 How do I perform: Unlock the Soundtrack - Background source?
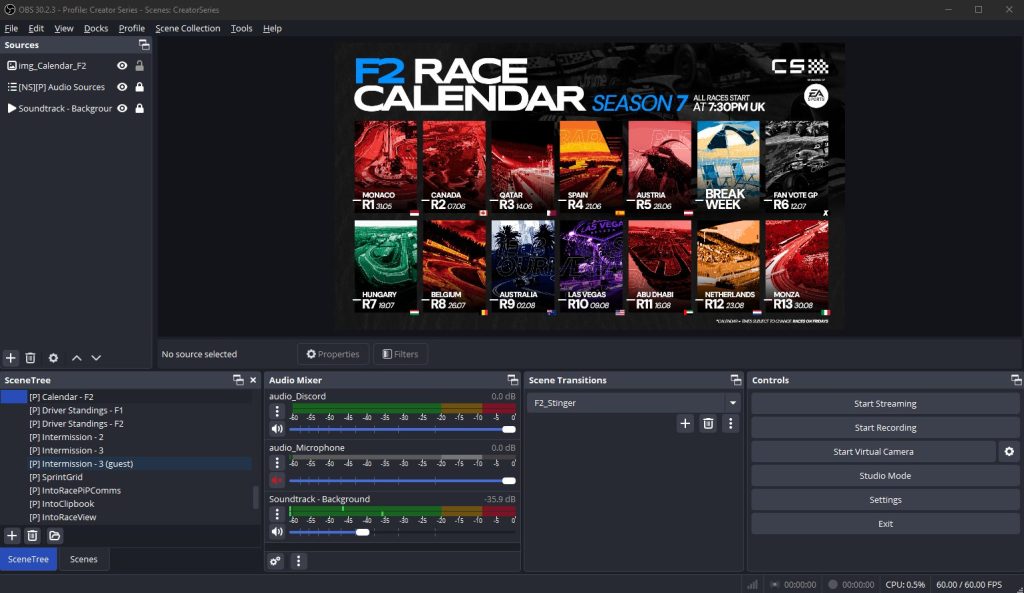click(139, 108)
